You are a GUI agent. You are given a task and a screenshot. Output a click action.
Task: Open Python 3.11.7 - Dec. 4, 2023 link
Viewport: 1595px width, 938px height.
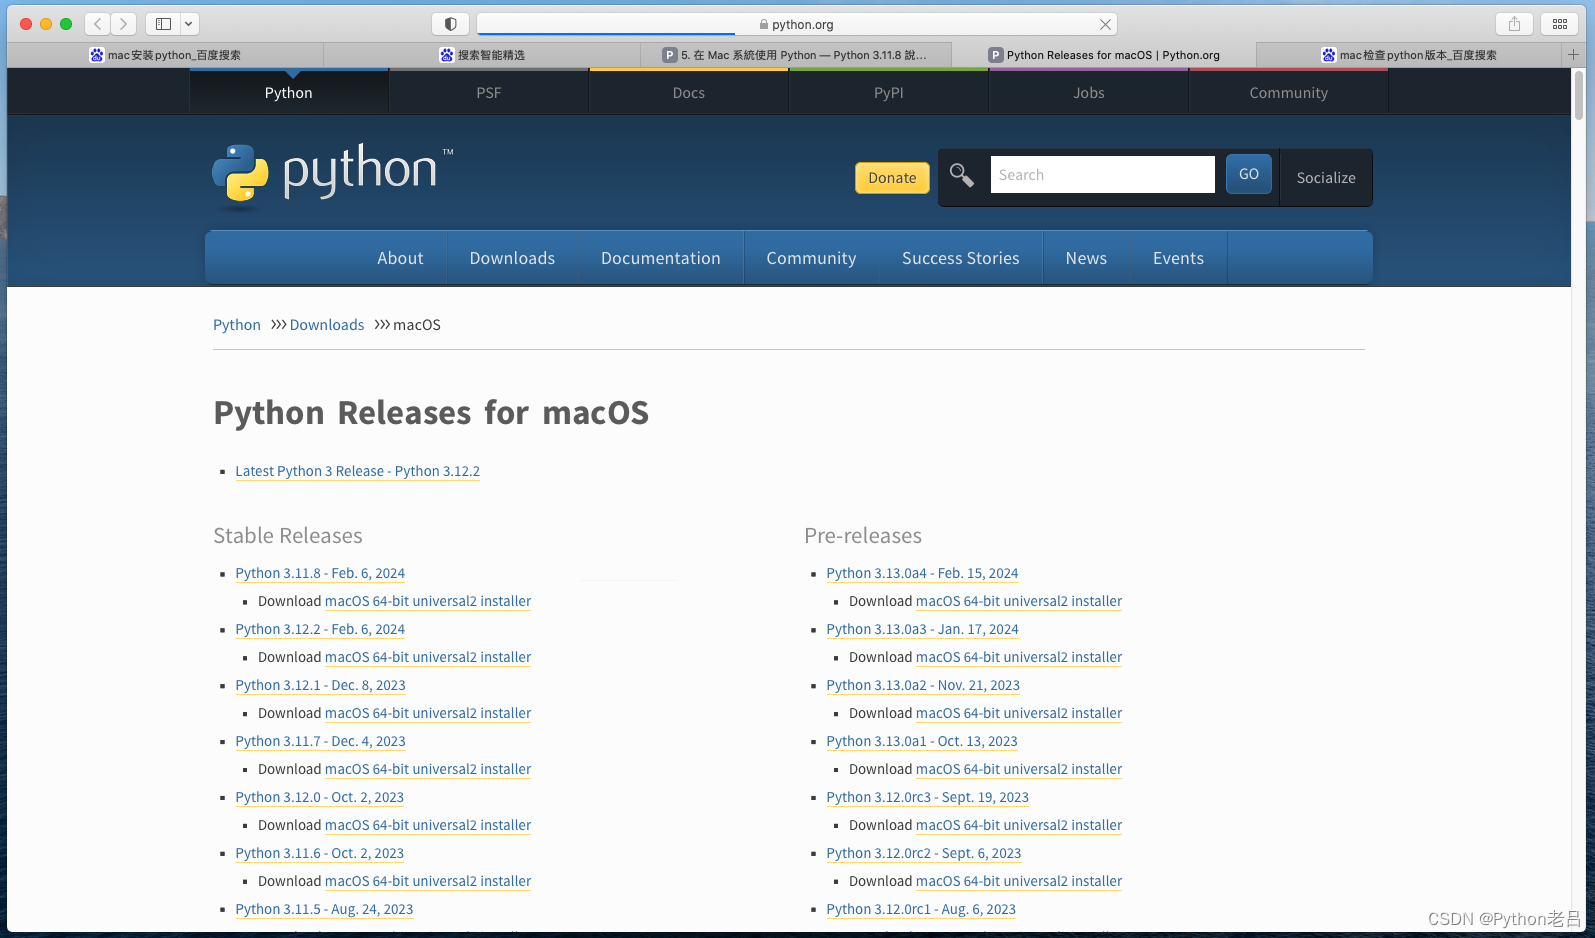(320, 741)
